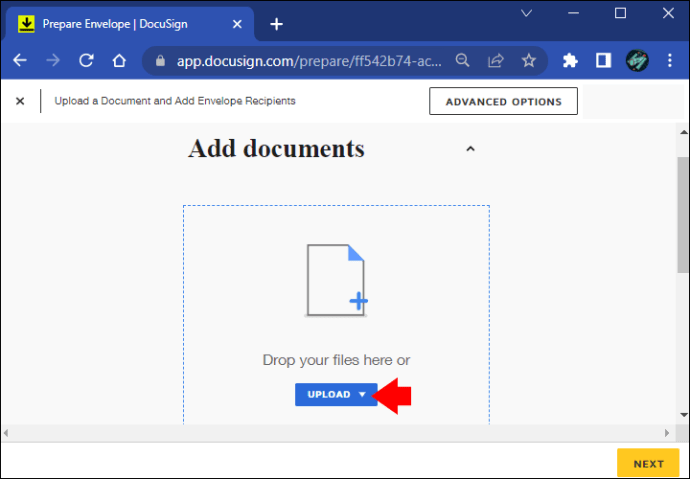Open Chrome three-dot menu
Screen dimensions: 690x479
pyautogui.click(x=670, y=60)
